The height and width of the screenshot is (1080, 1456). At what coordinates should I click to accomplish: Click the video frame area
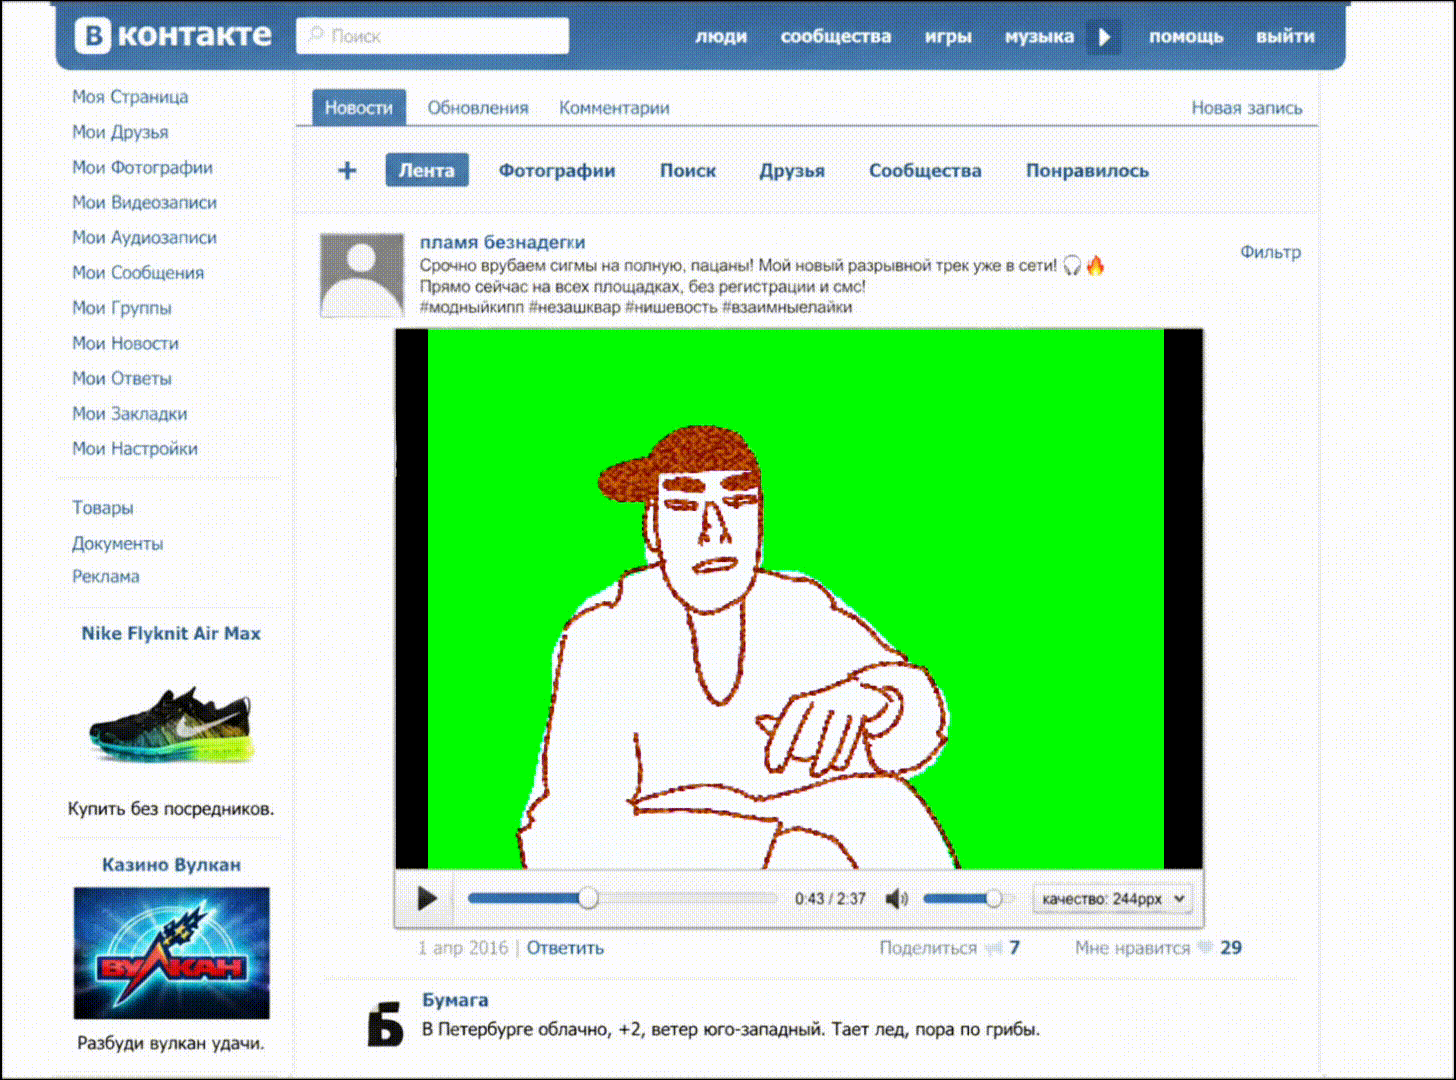(799, 599)
